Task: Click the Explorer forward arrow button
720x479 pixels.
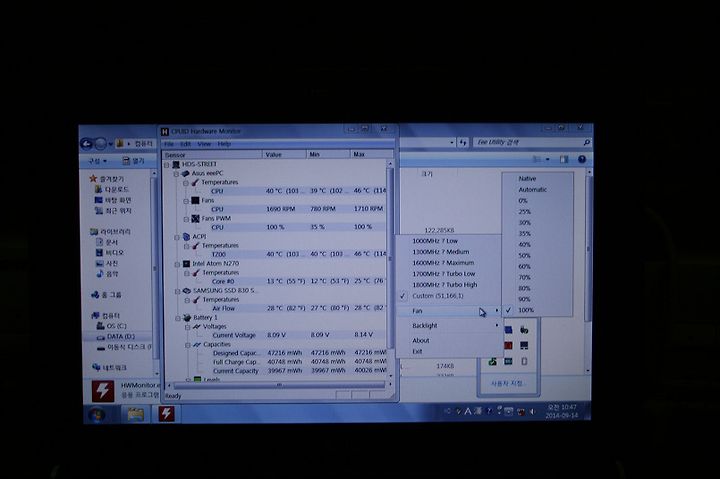Action: click(x=101, y=144)
